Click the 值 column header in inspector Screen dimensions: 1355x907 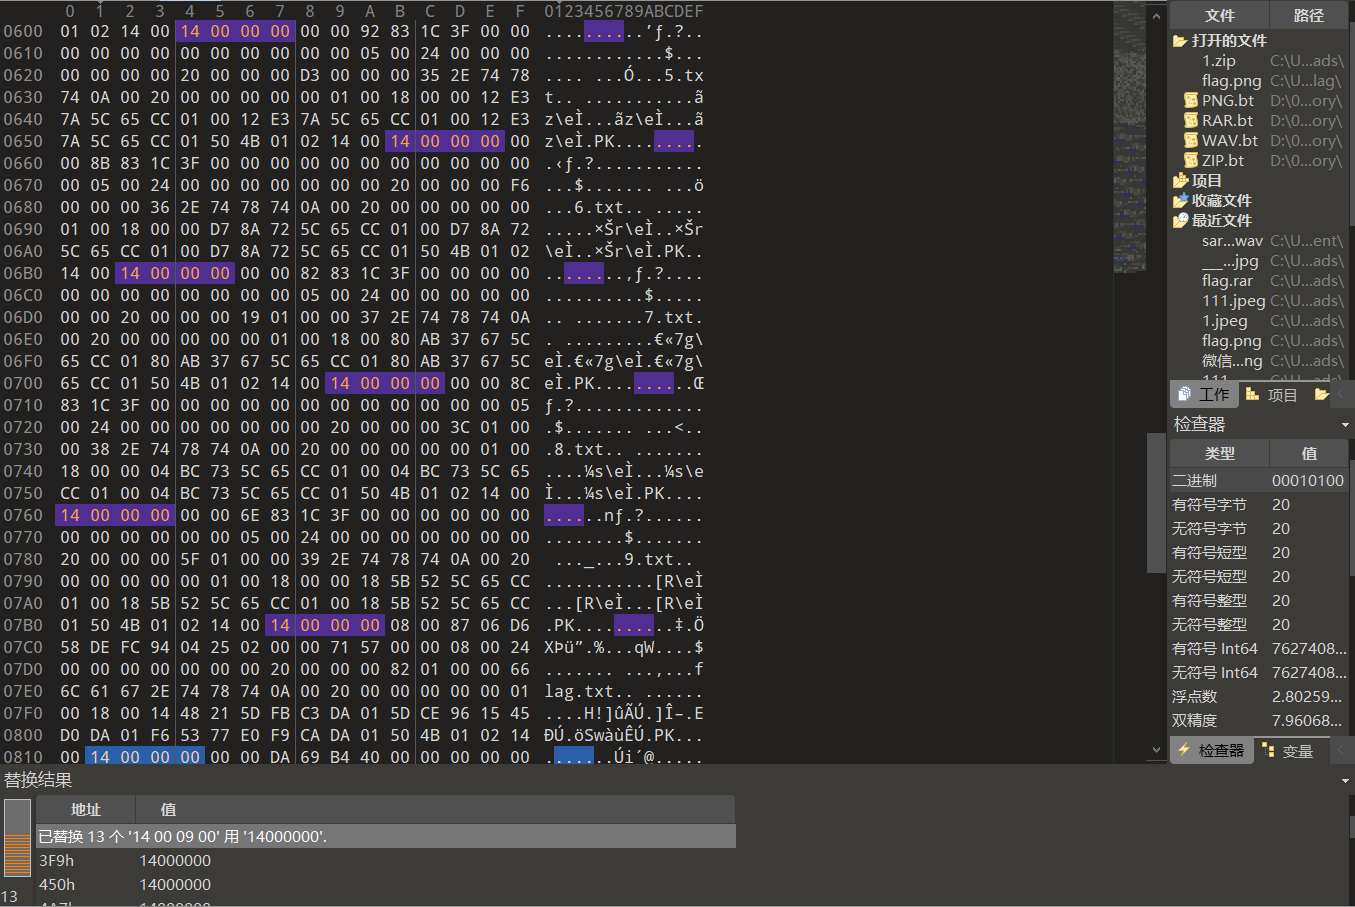(x=1309, y=453)
